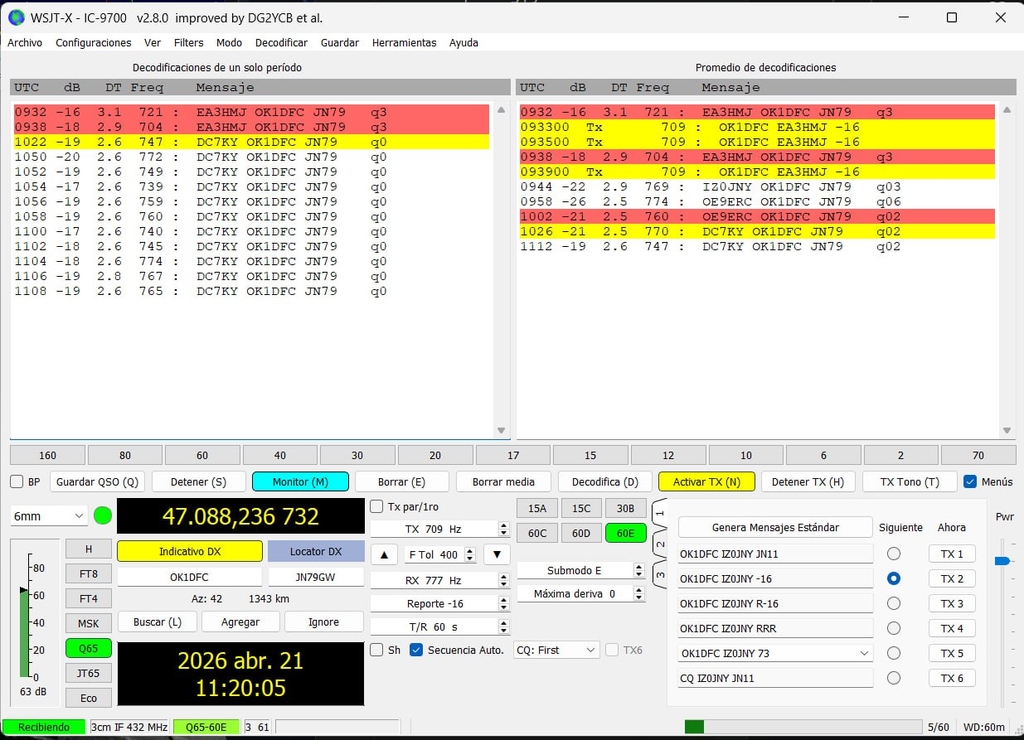Open the Herramientas menu

(x=404, y=42)
